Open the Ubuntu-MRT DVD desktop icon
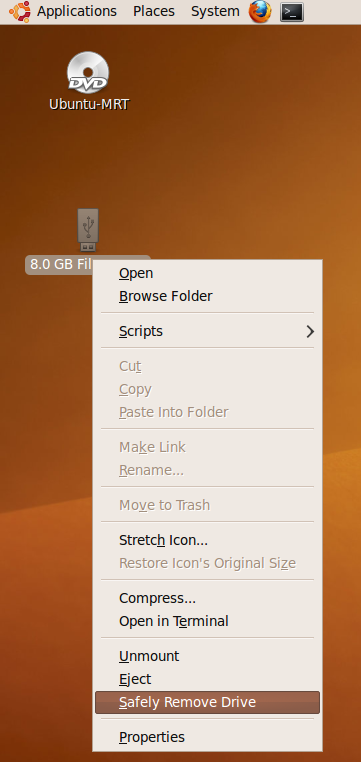Image resolution: width=361 pixels, height=762 pixels. (x=88, y=72)
